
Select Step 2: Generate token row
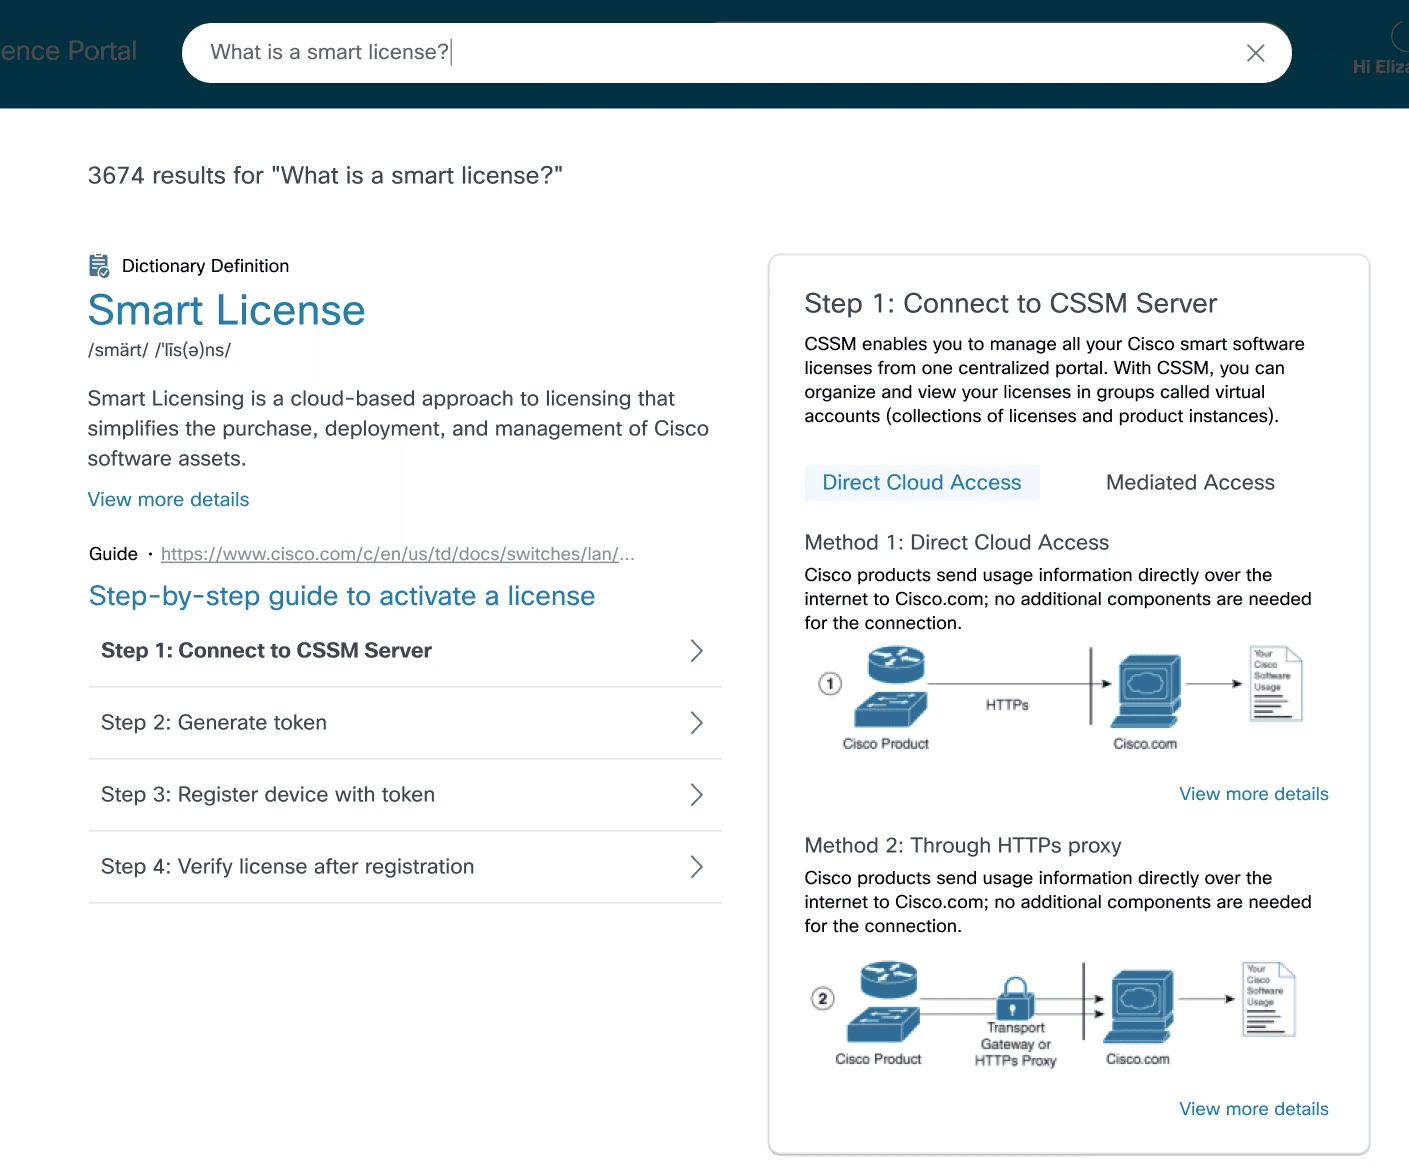click(x=405, y=723)
